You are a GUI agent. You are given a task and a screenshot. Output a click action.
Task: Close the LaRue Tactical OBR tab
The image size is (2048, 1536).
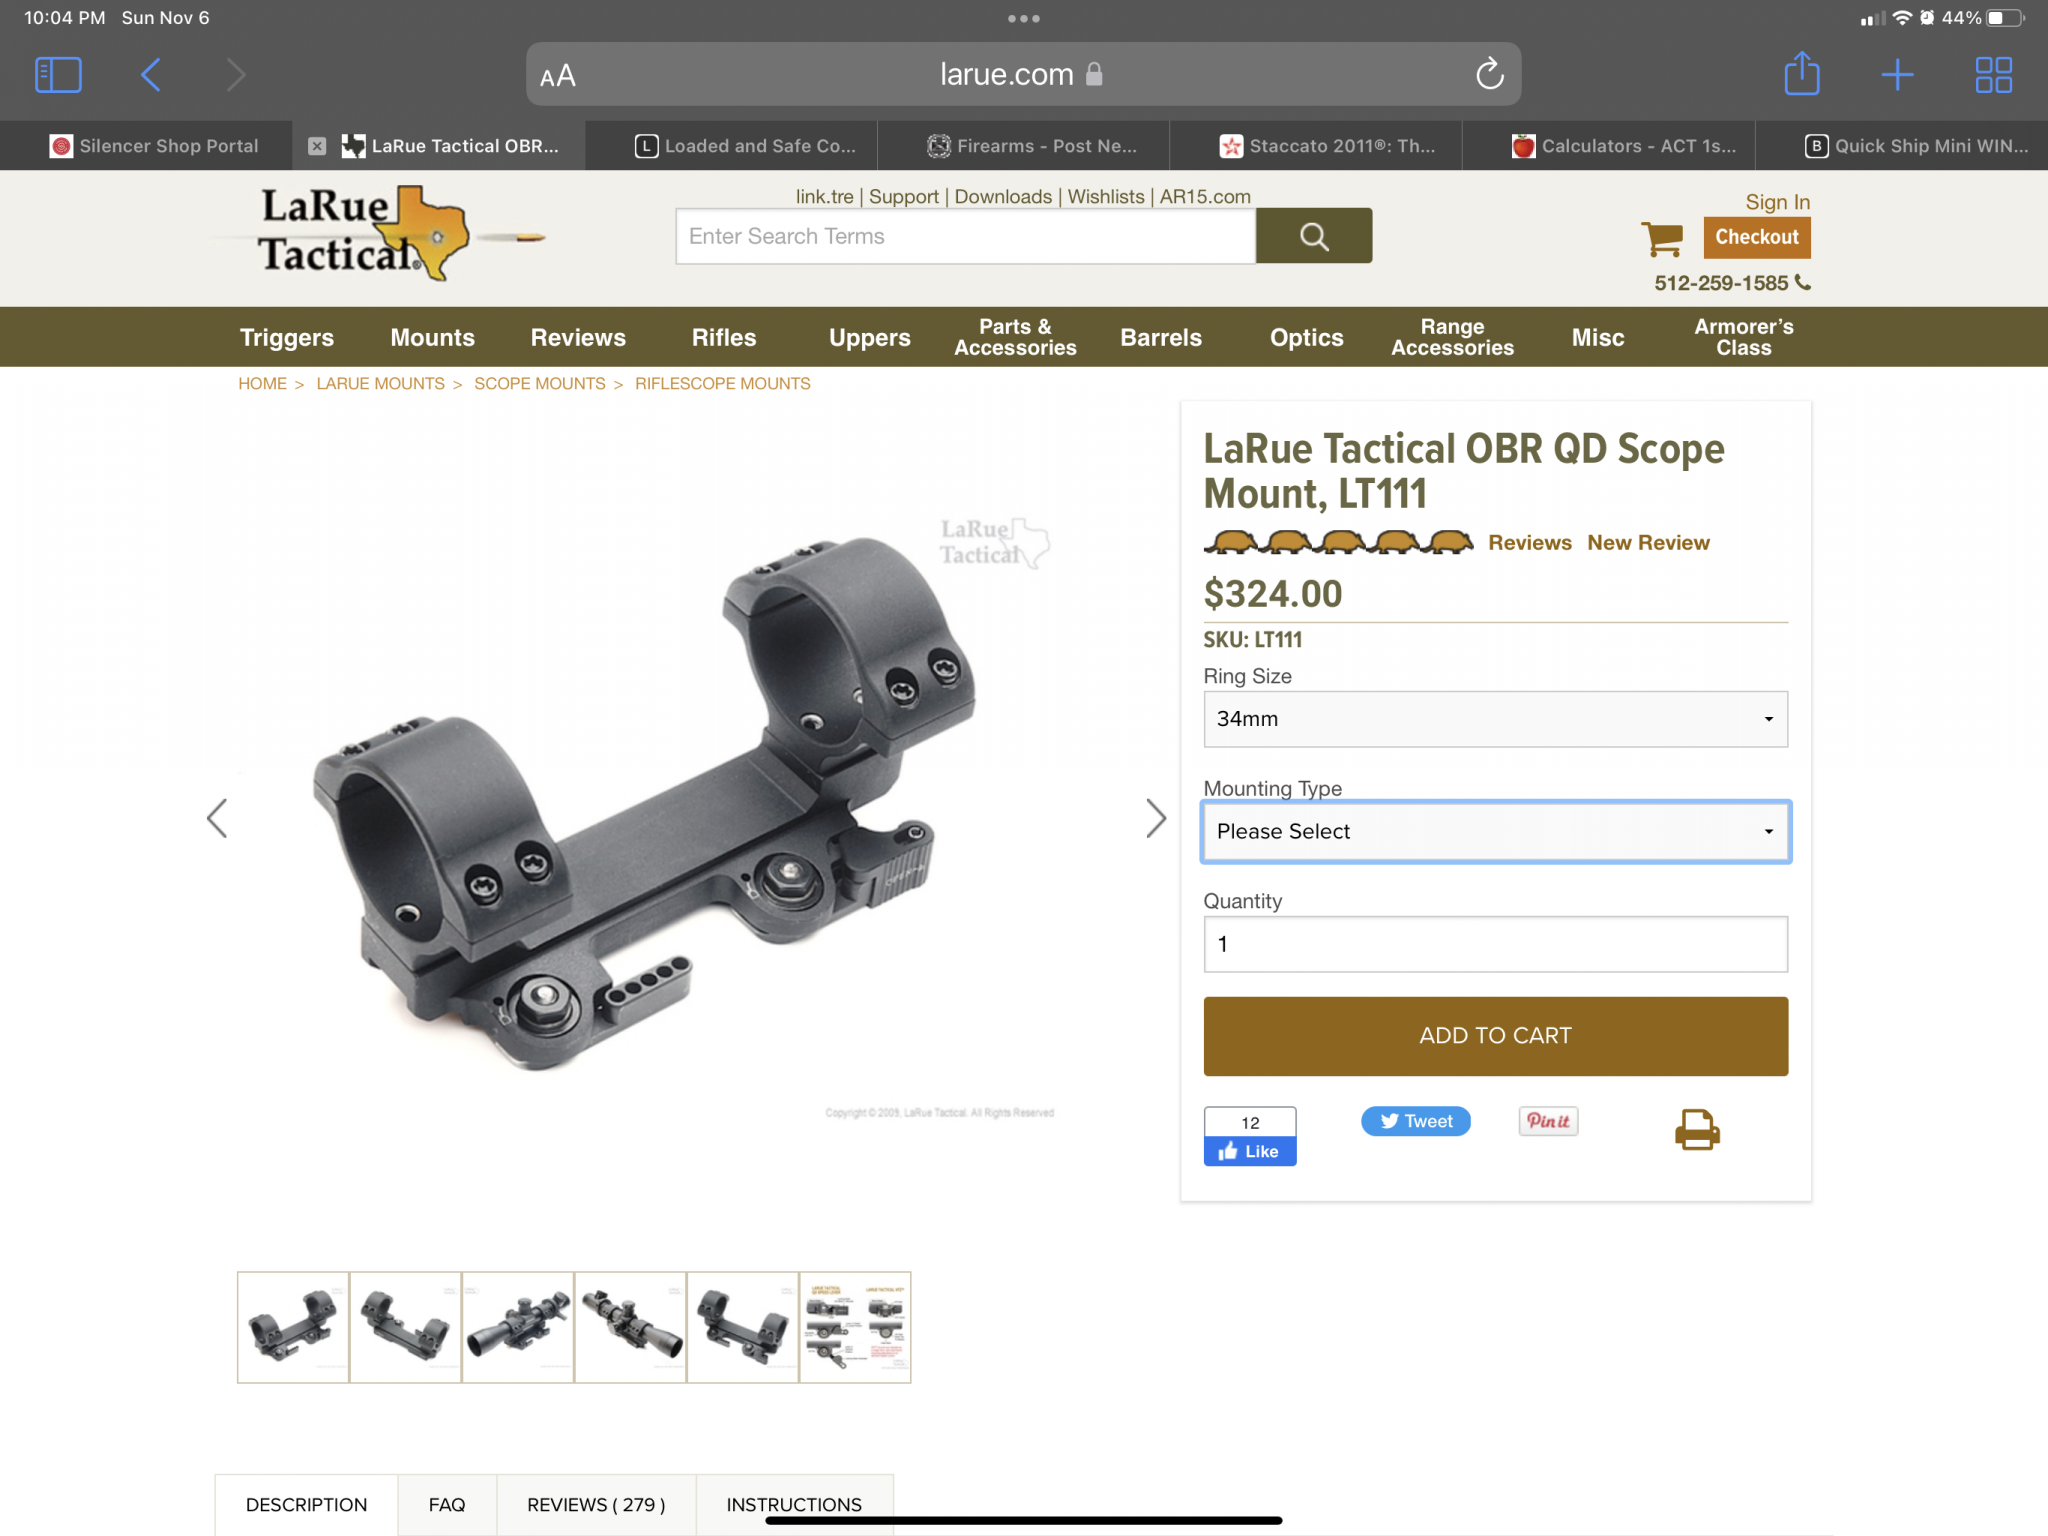(317, 146)
